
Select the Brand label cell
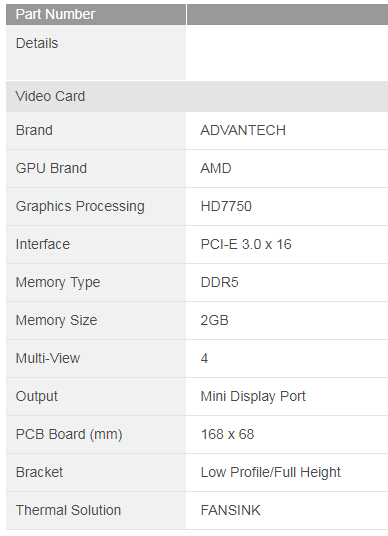tap(96, 131)
